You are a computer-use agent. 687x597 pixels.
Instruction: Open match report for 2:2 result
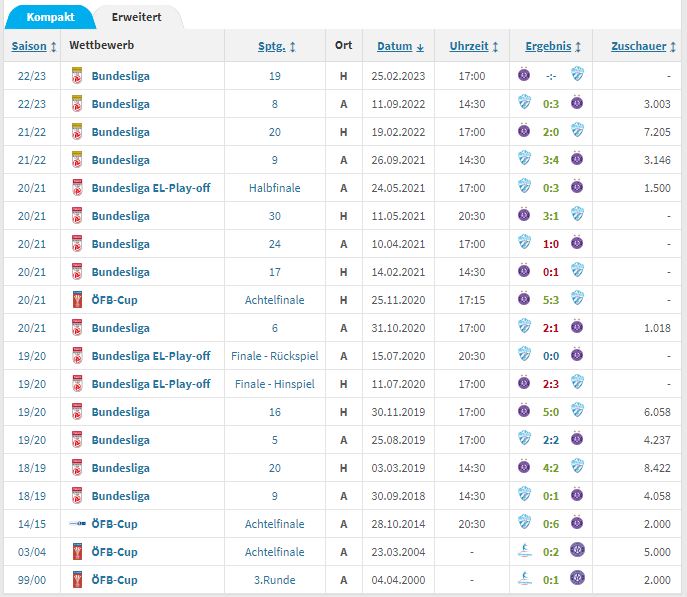click(551, 440)
